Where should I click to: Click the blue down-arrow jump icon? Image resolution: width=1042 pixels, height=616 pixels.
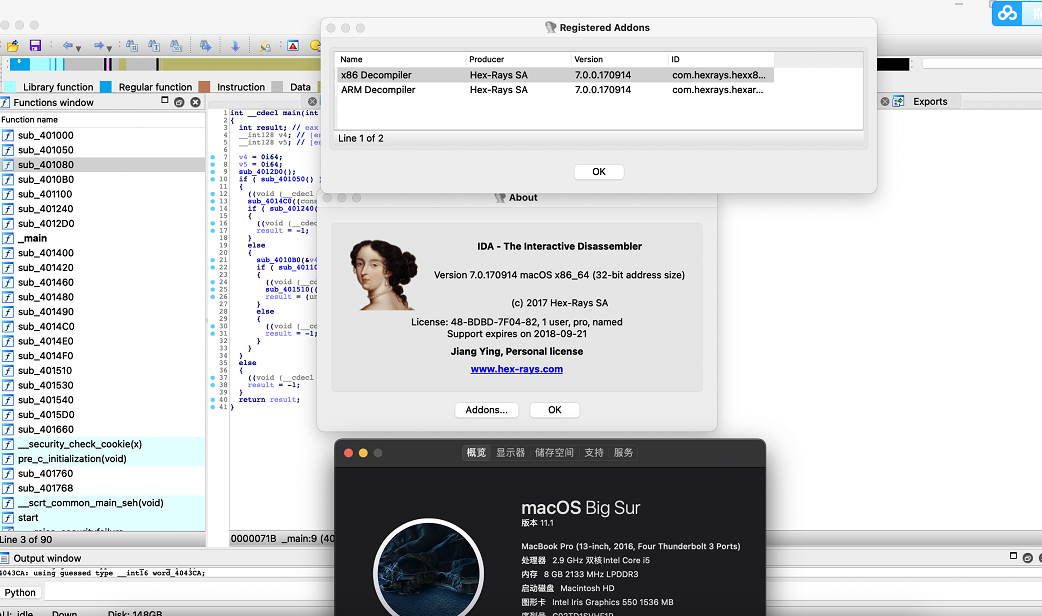coord(235,46)
